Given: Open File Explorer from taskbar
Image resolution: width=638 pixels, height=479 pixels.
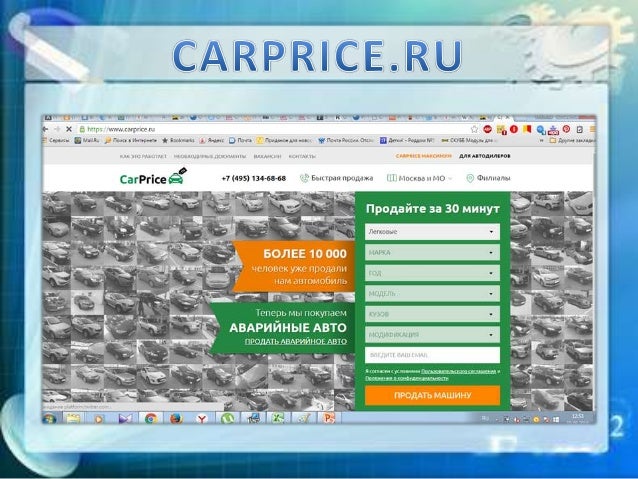Looking at the screenshot, I should tap(73, 418).
